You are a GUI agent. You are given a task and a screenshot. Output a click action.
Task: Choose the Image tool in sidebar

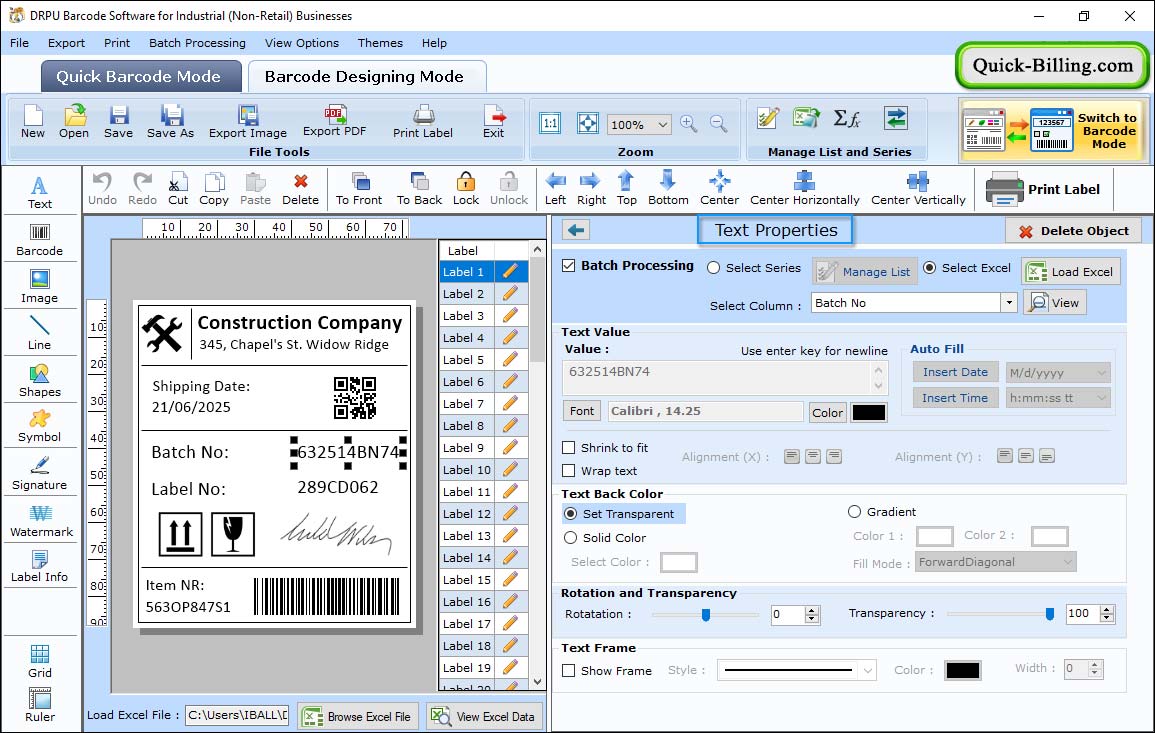[40, 287]
